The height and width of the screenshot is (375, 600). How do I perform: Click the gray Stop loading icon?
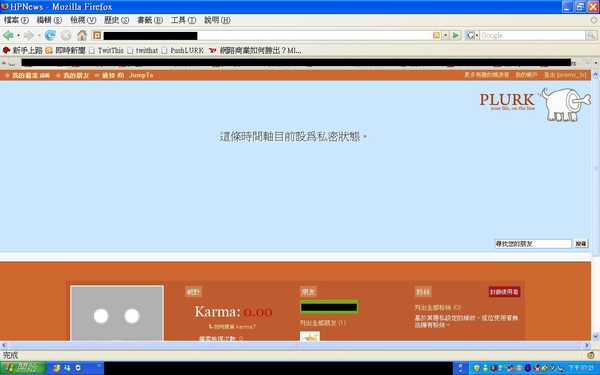point(66,36)
